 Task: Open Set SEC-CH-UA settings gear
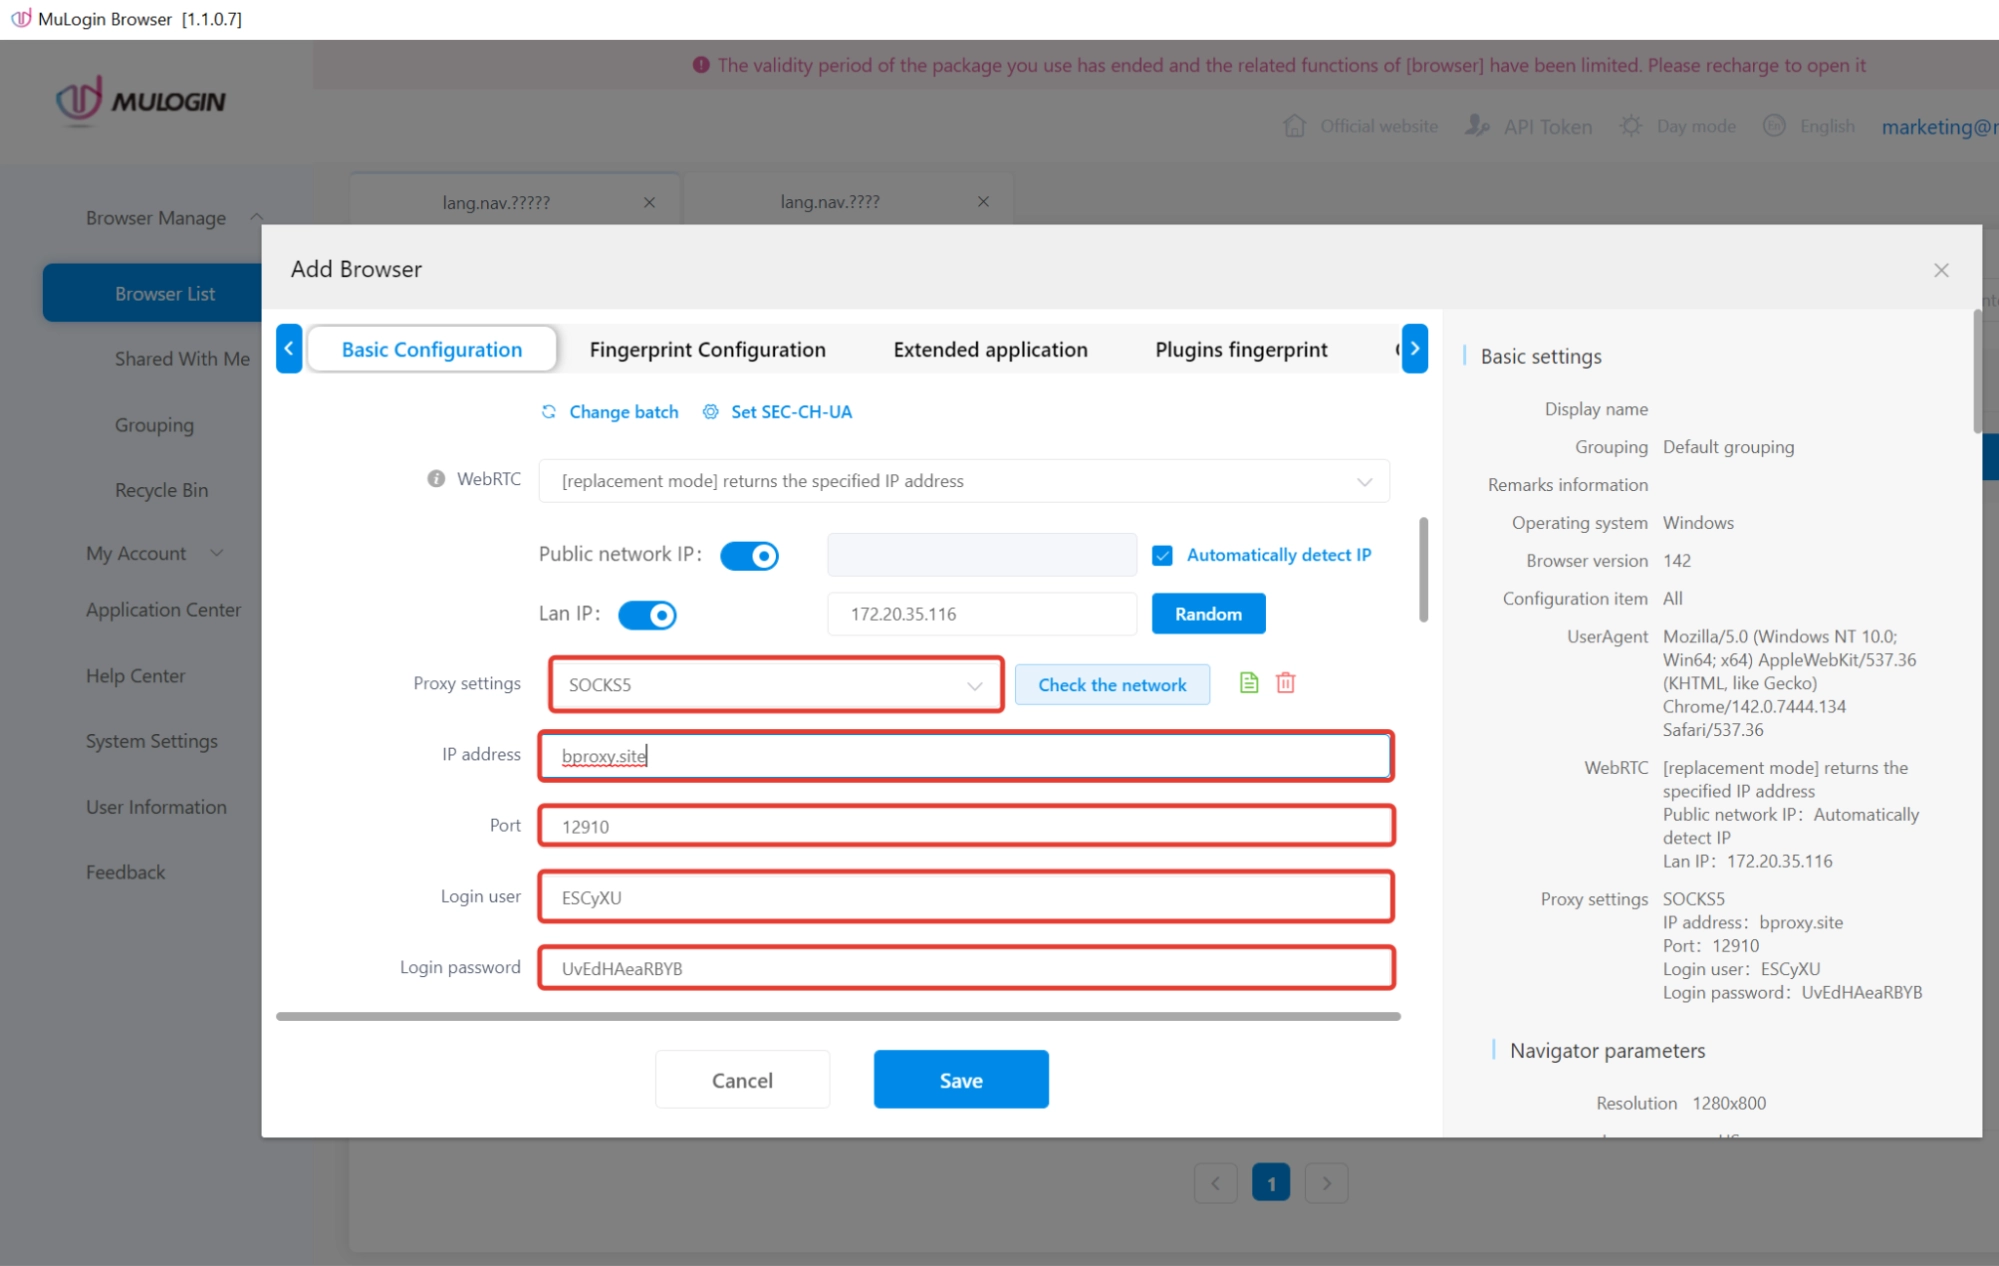pos(710,411)
